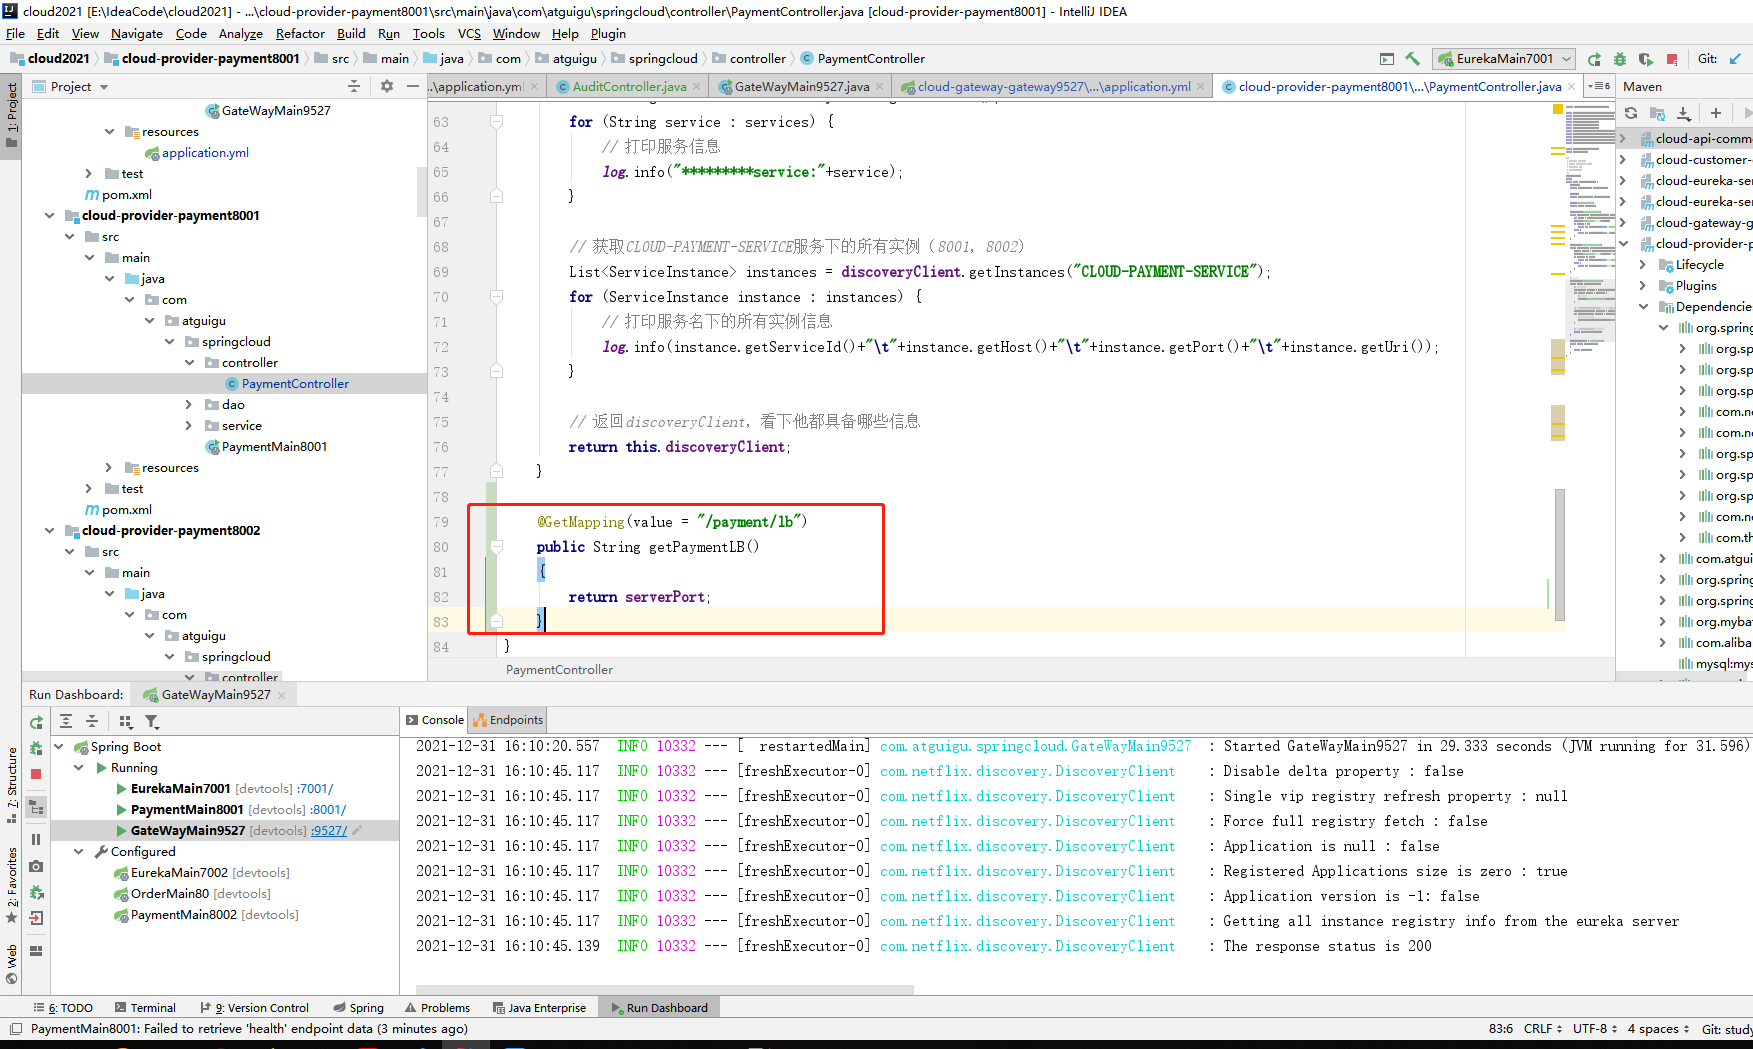This screenshot has height=1049, width=1753.
Task: Click Terminal tool window button
Action: pyautogui.click(x=145, y=1008)
